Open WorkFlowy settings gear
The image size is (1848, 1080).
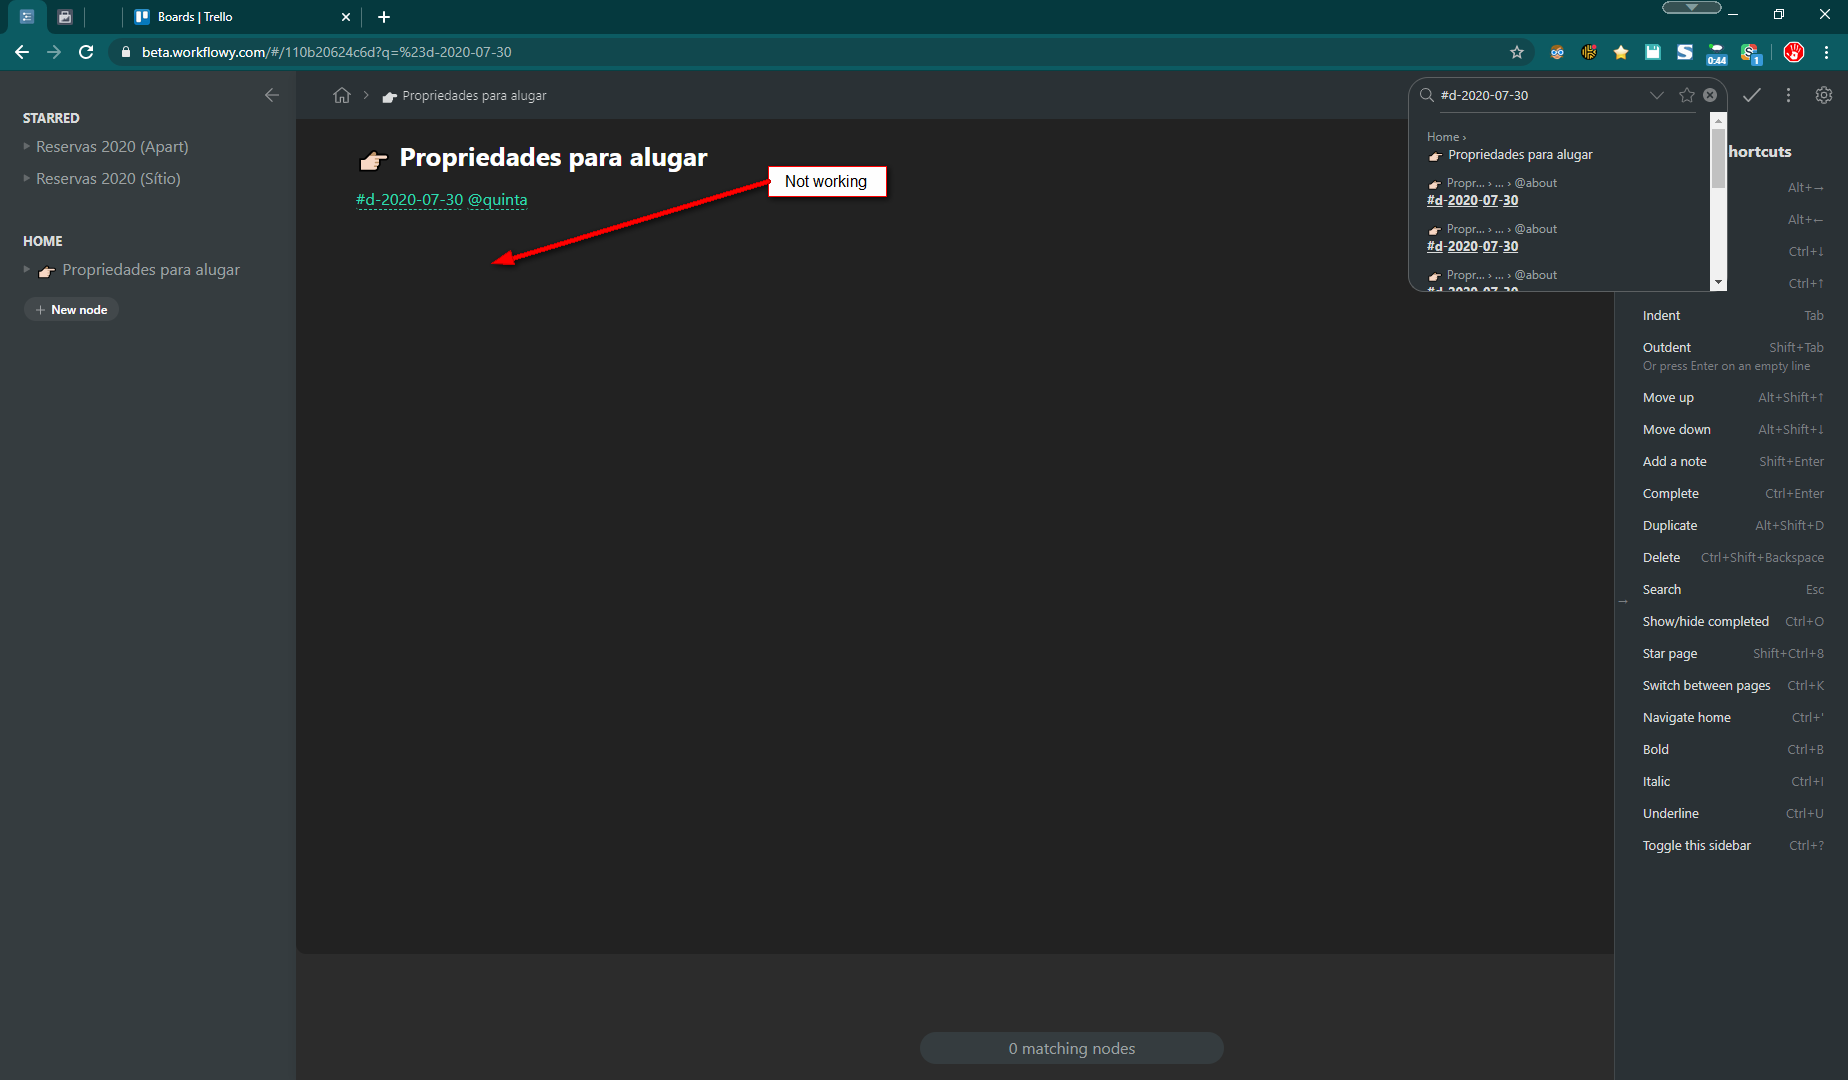pos(1824,95)
